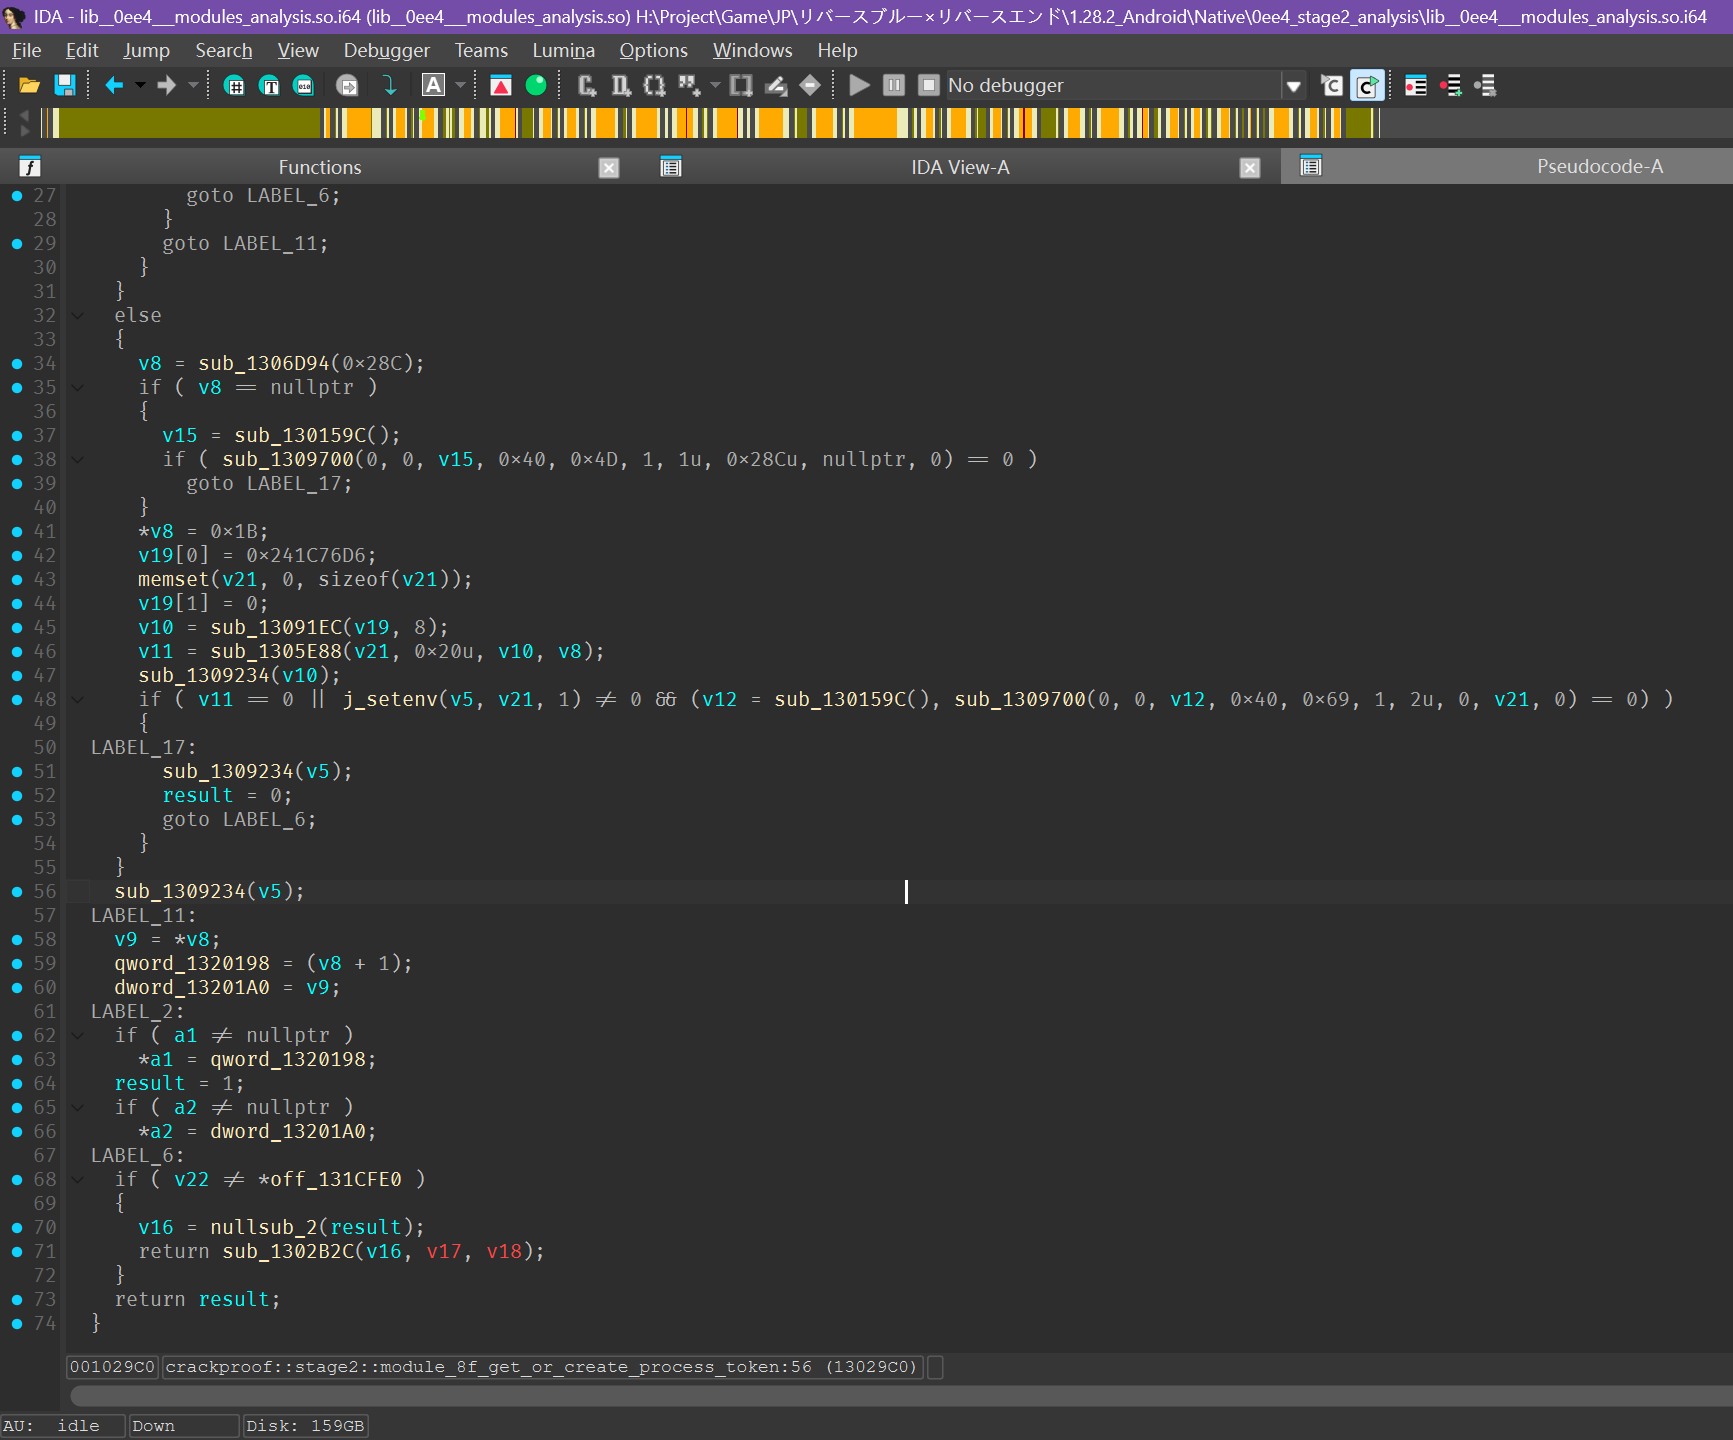Screen dimensions: 1733x1440
Task: Open the text view (T icon)
Action: pyautogui.click(x=269, y=86)
